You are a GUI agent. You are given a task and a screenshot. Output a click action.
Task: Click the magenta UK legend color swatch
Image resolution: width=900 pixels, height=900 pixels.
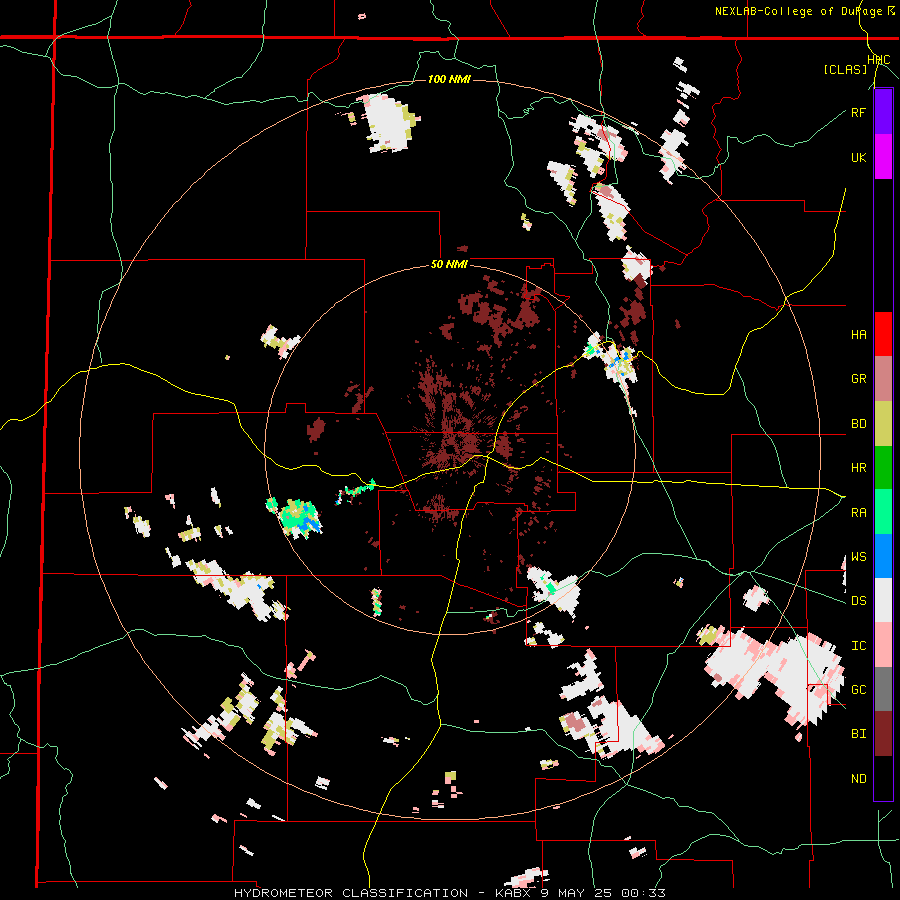883,157
